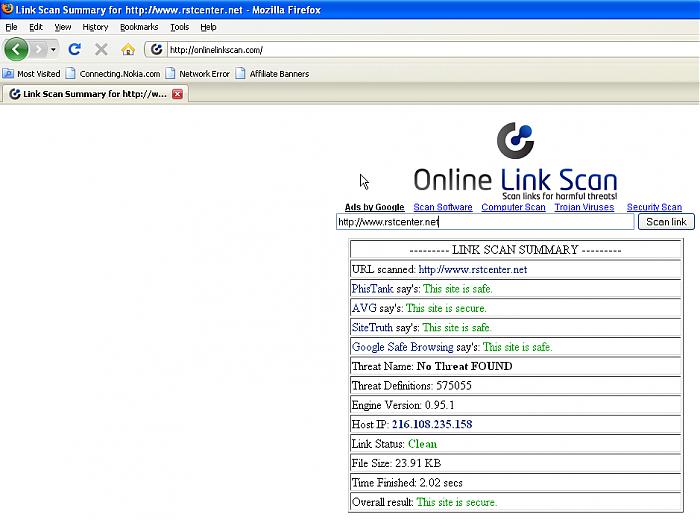Image resolution: width=700 pixels, height=523 pixels.
Task: Click the URL field containing rstcenter.net
Action: tap(485, 222)
